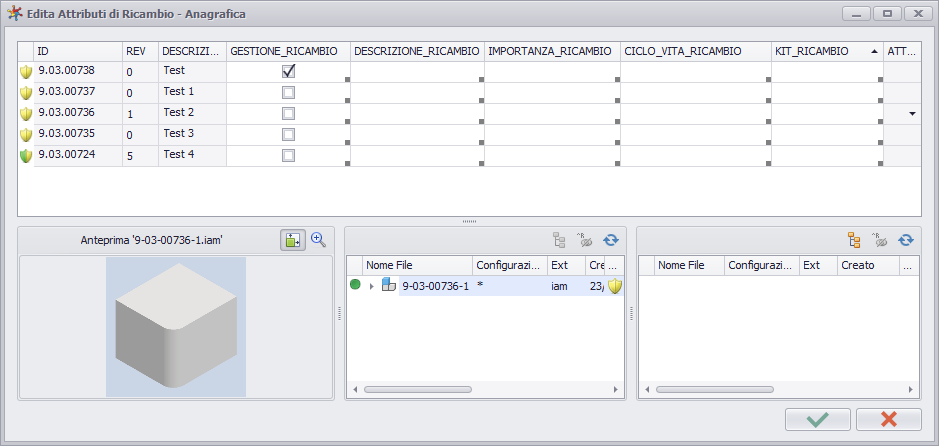Click CICLO_VITA_RICAMBIO cell for row Test 3

click(x=696, y=135)
